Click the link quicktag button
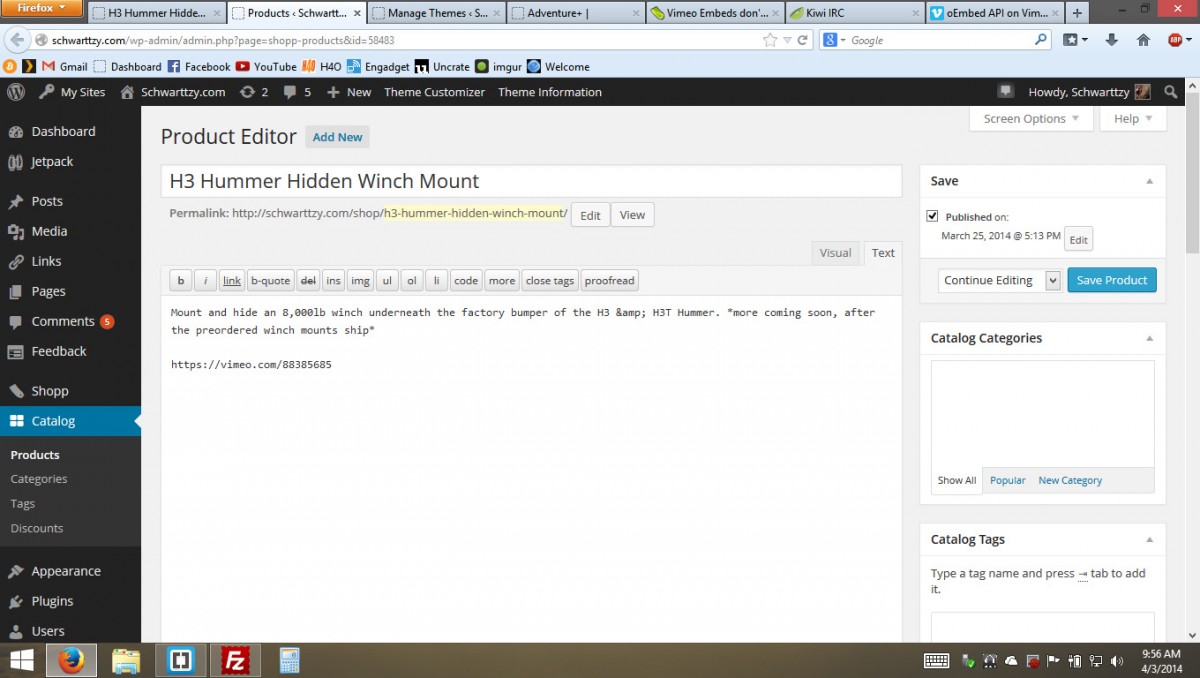Image resolution: width=1200 pixels, height=678 pixels. (x=231, y=281)
